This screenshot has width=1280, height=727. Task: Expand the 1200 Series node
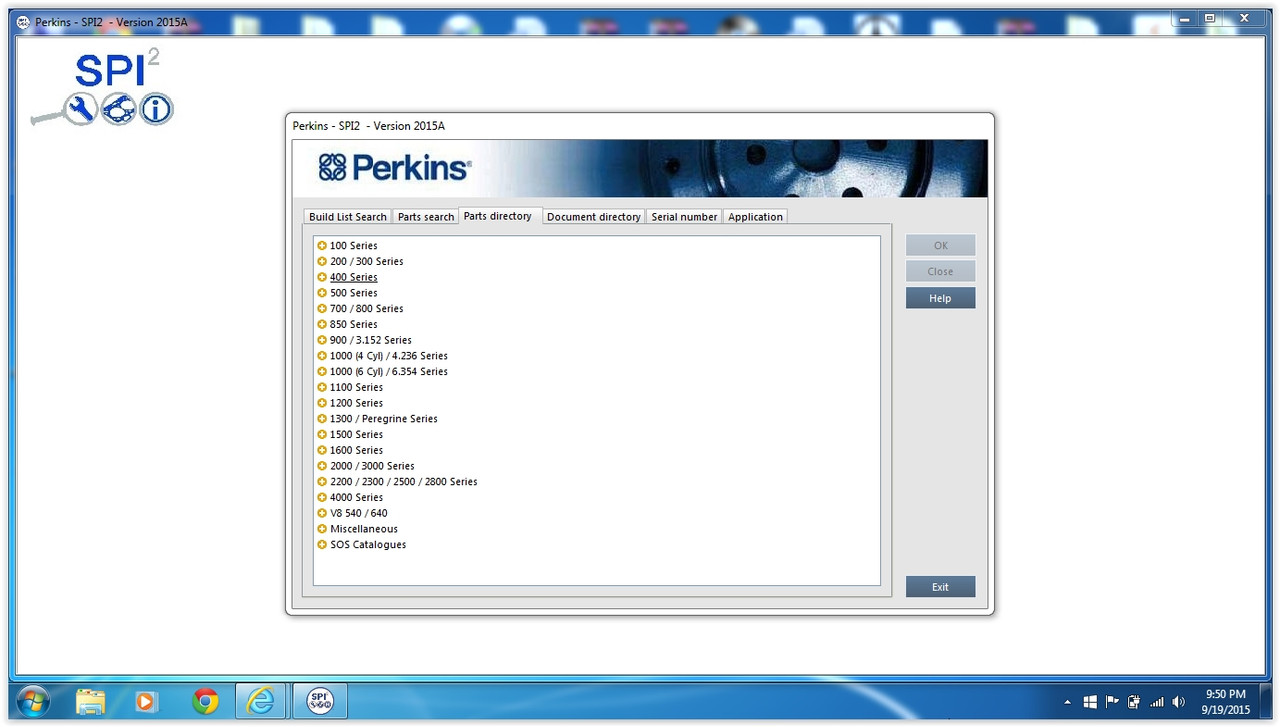322,403
